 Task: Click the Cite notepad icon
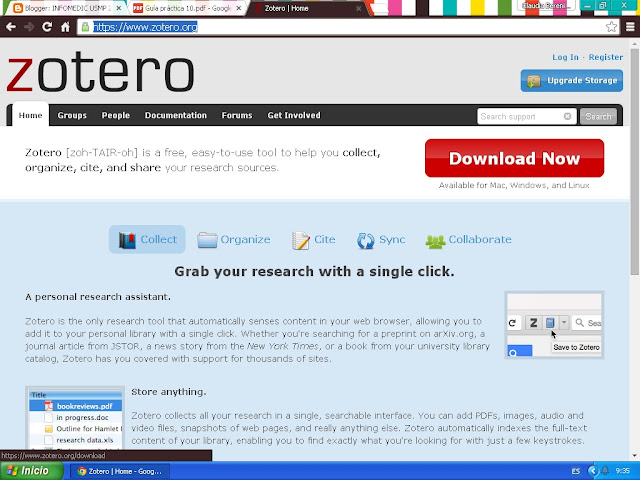[x=300, y=240]
